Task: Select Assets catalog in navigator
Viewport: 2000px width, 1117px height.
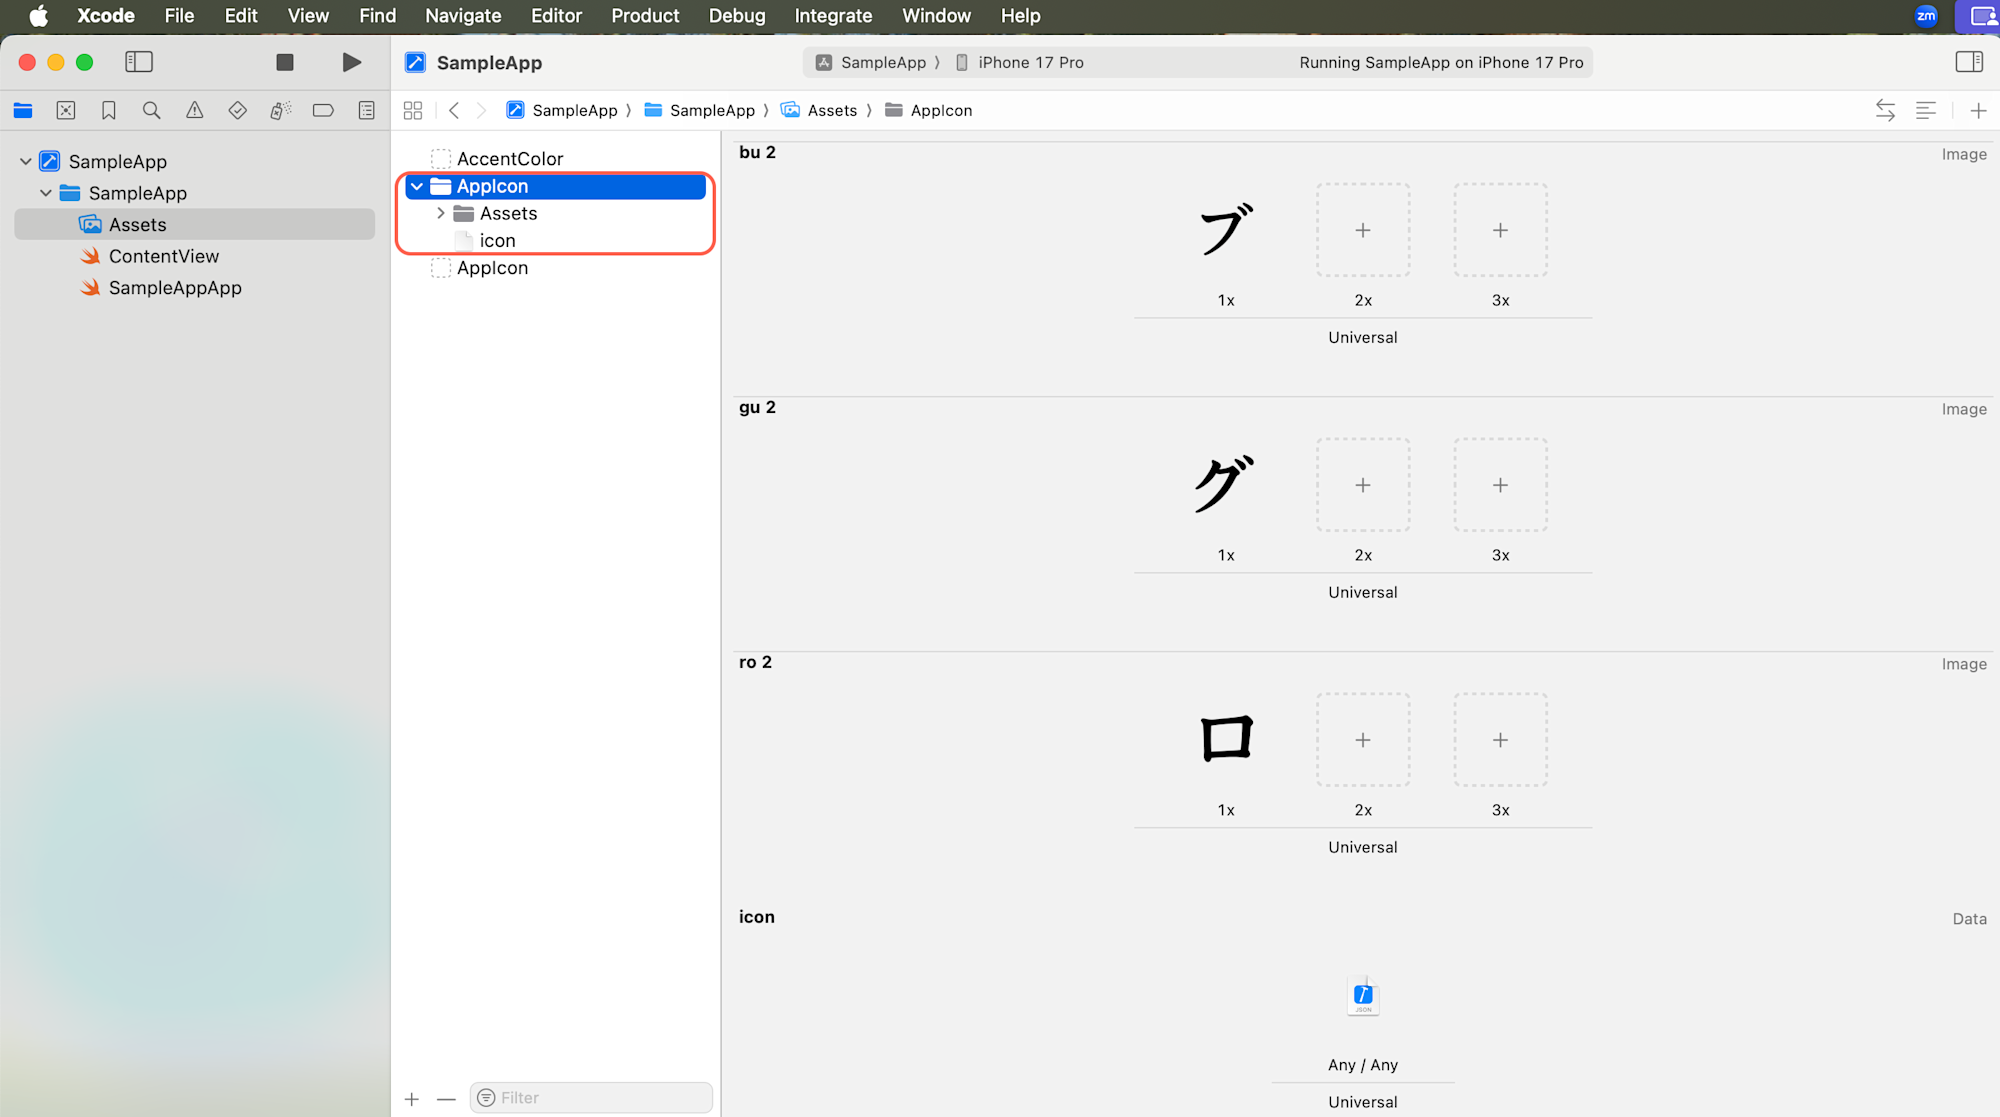Action: (195, 224)
